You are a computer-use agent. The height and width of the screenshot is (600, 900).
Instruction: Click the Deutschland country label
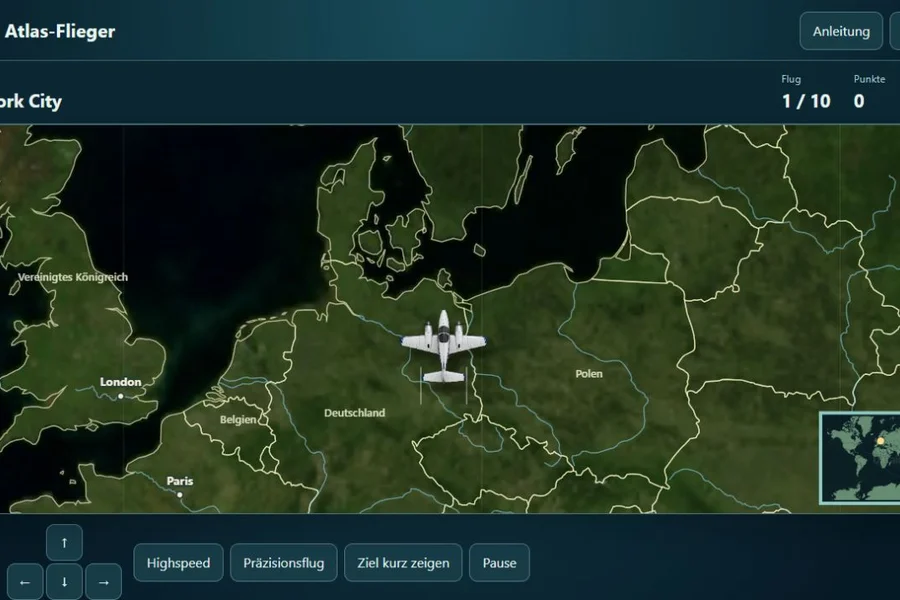(x=355, y=413)
